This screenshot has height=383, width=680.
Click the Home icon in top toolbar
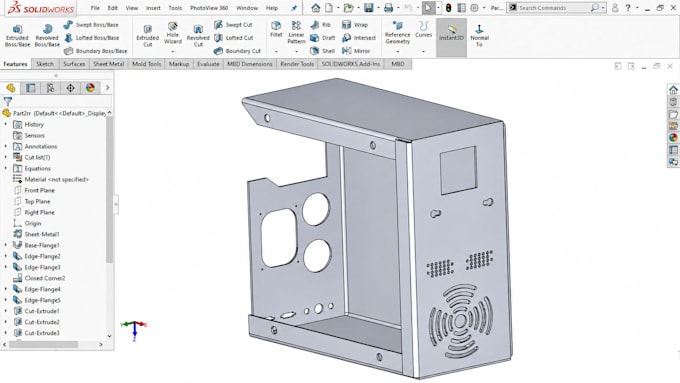coord(316,8)
